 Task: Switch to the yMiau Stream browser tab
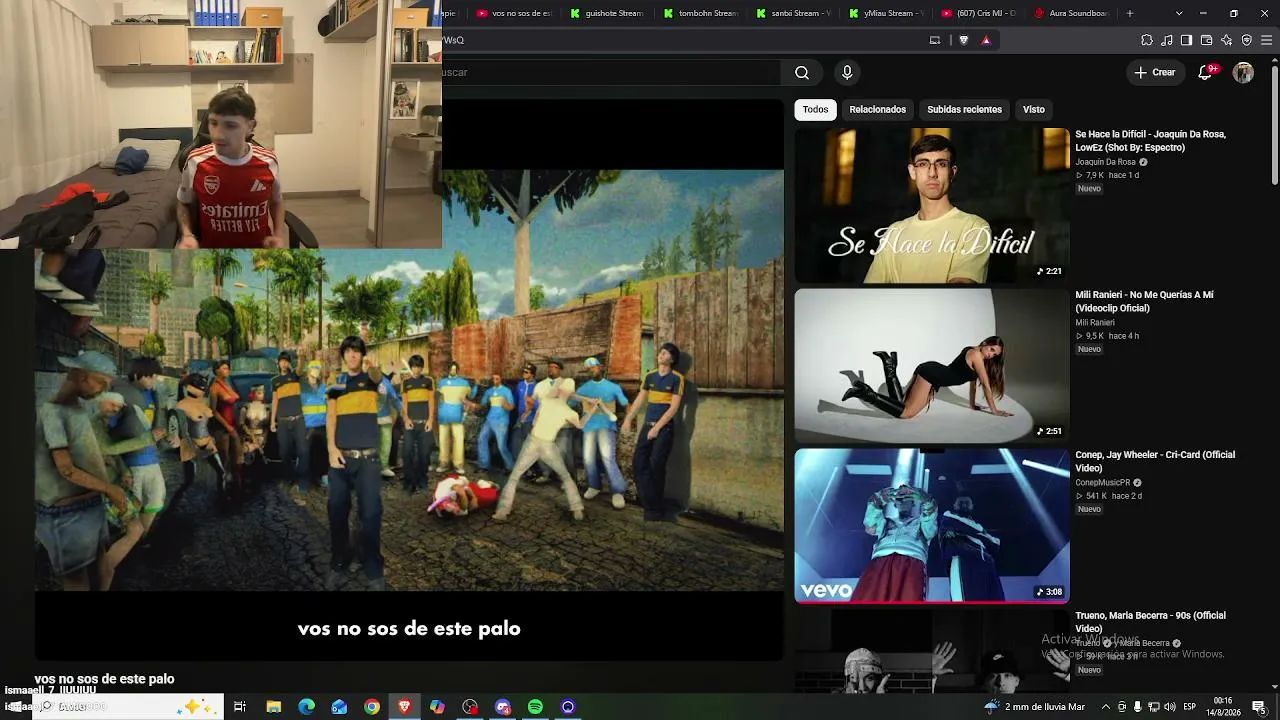point(885,13)
